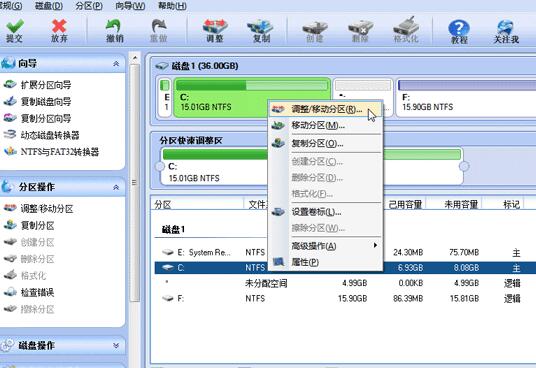
Task: Click the 关注我 follow icon
Action: coord(506,31)
